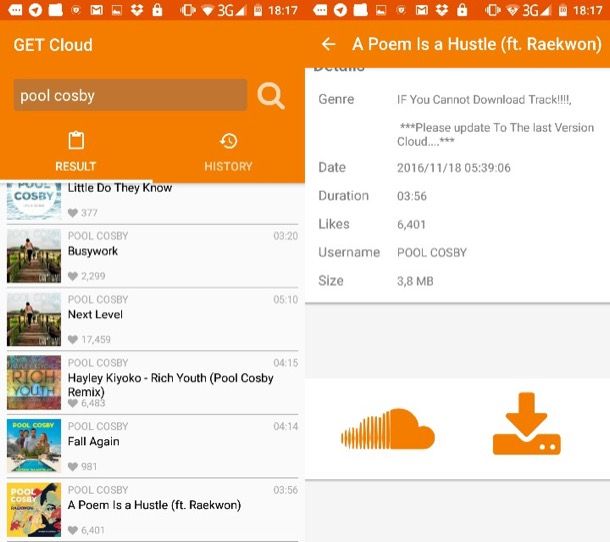Select 'A Poem Is a Hustle' list title
Viewport: 610px width, 542px height.
tap(154, 505)
